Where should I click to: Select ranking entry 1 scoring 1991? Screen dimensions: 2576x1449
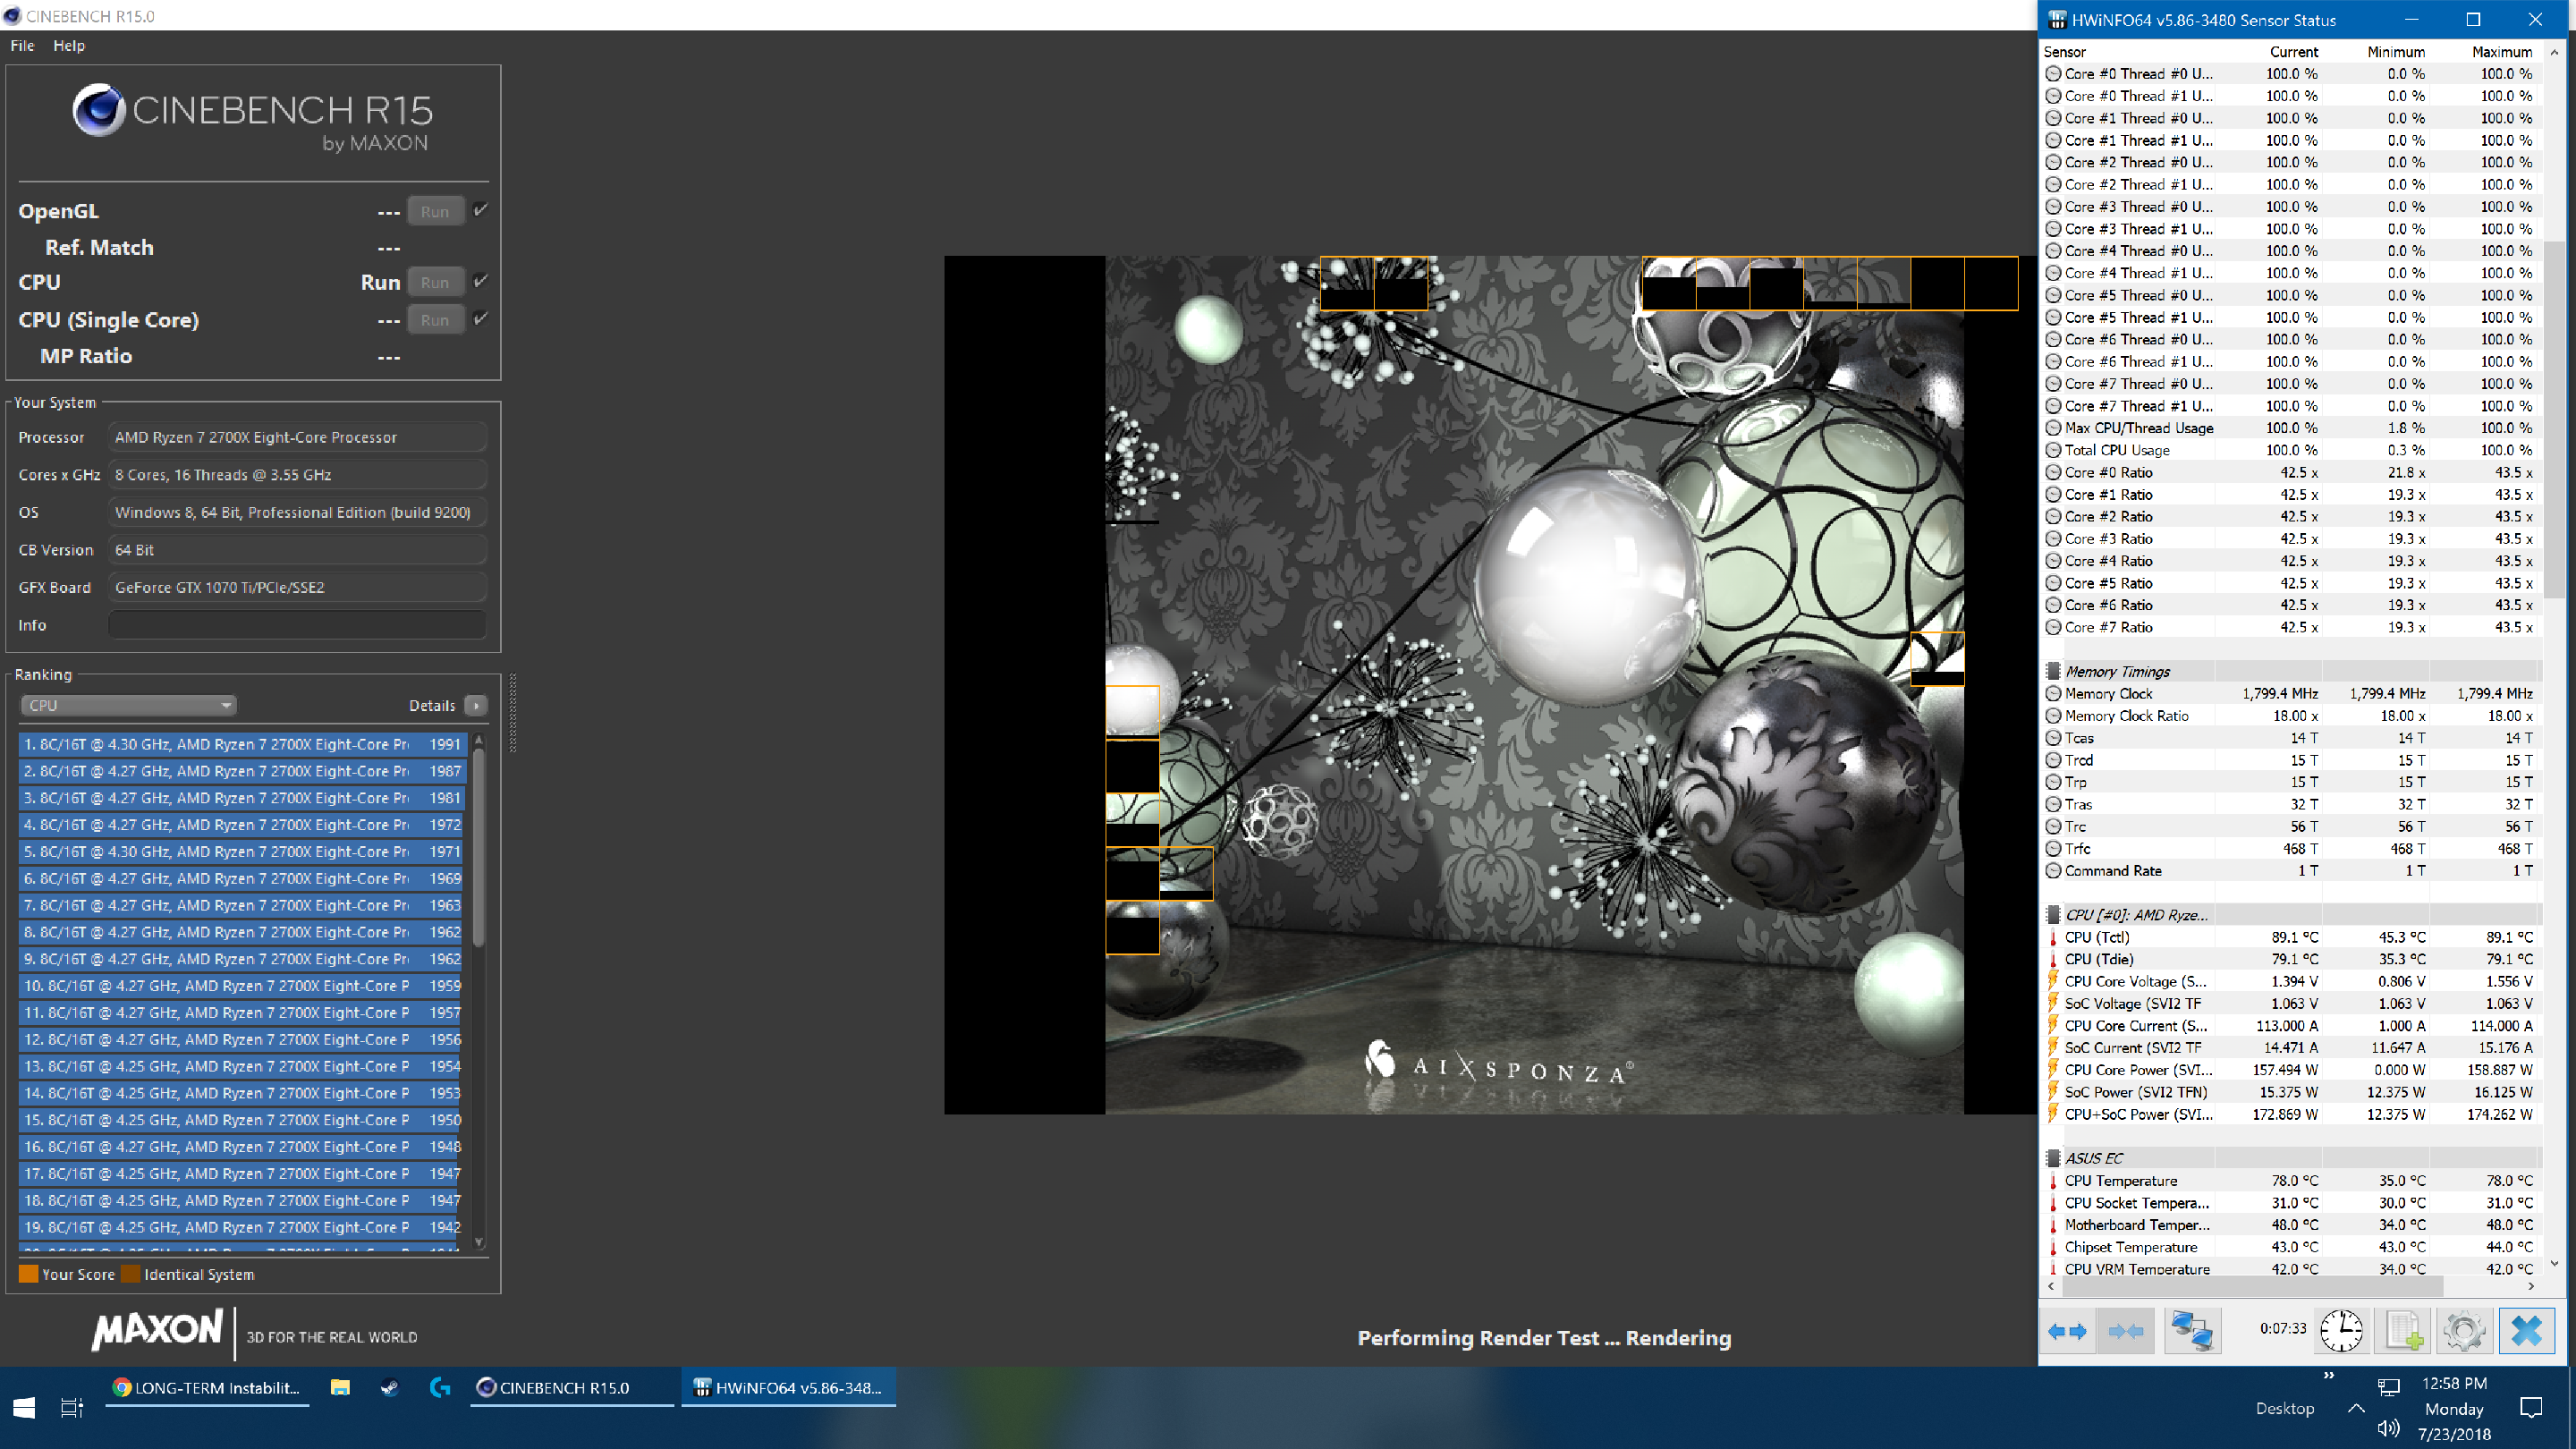point(242,744)
